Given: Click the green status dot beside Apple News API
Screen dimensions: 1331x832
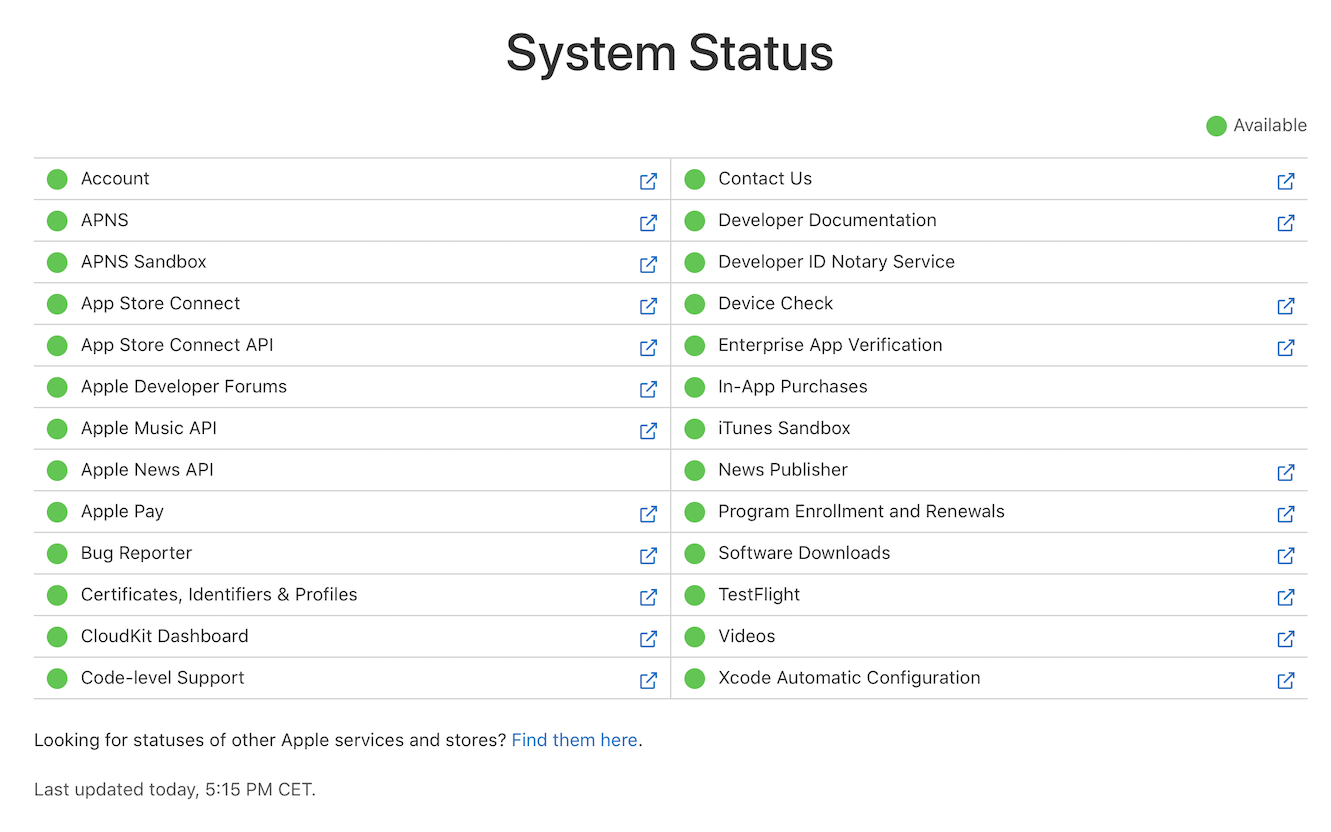Looking at the screenshot, I should pyautogui.click(x=57, y=470).
